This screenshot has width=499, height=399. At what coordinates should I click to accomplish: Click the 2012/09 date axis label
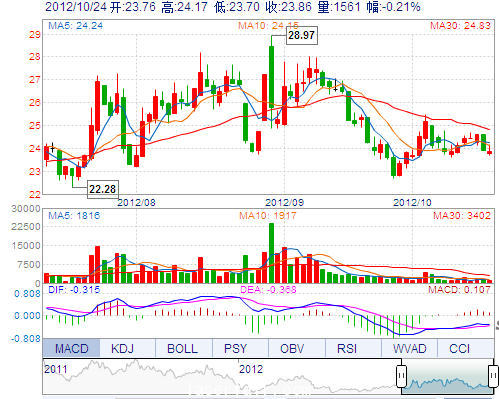point(284,202)
